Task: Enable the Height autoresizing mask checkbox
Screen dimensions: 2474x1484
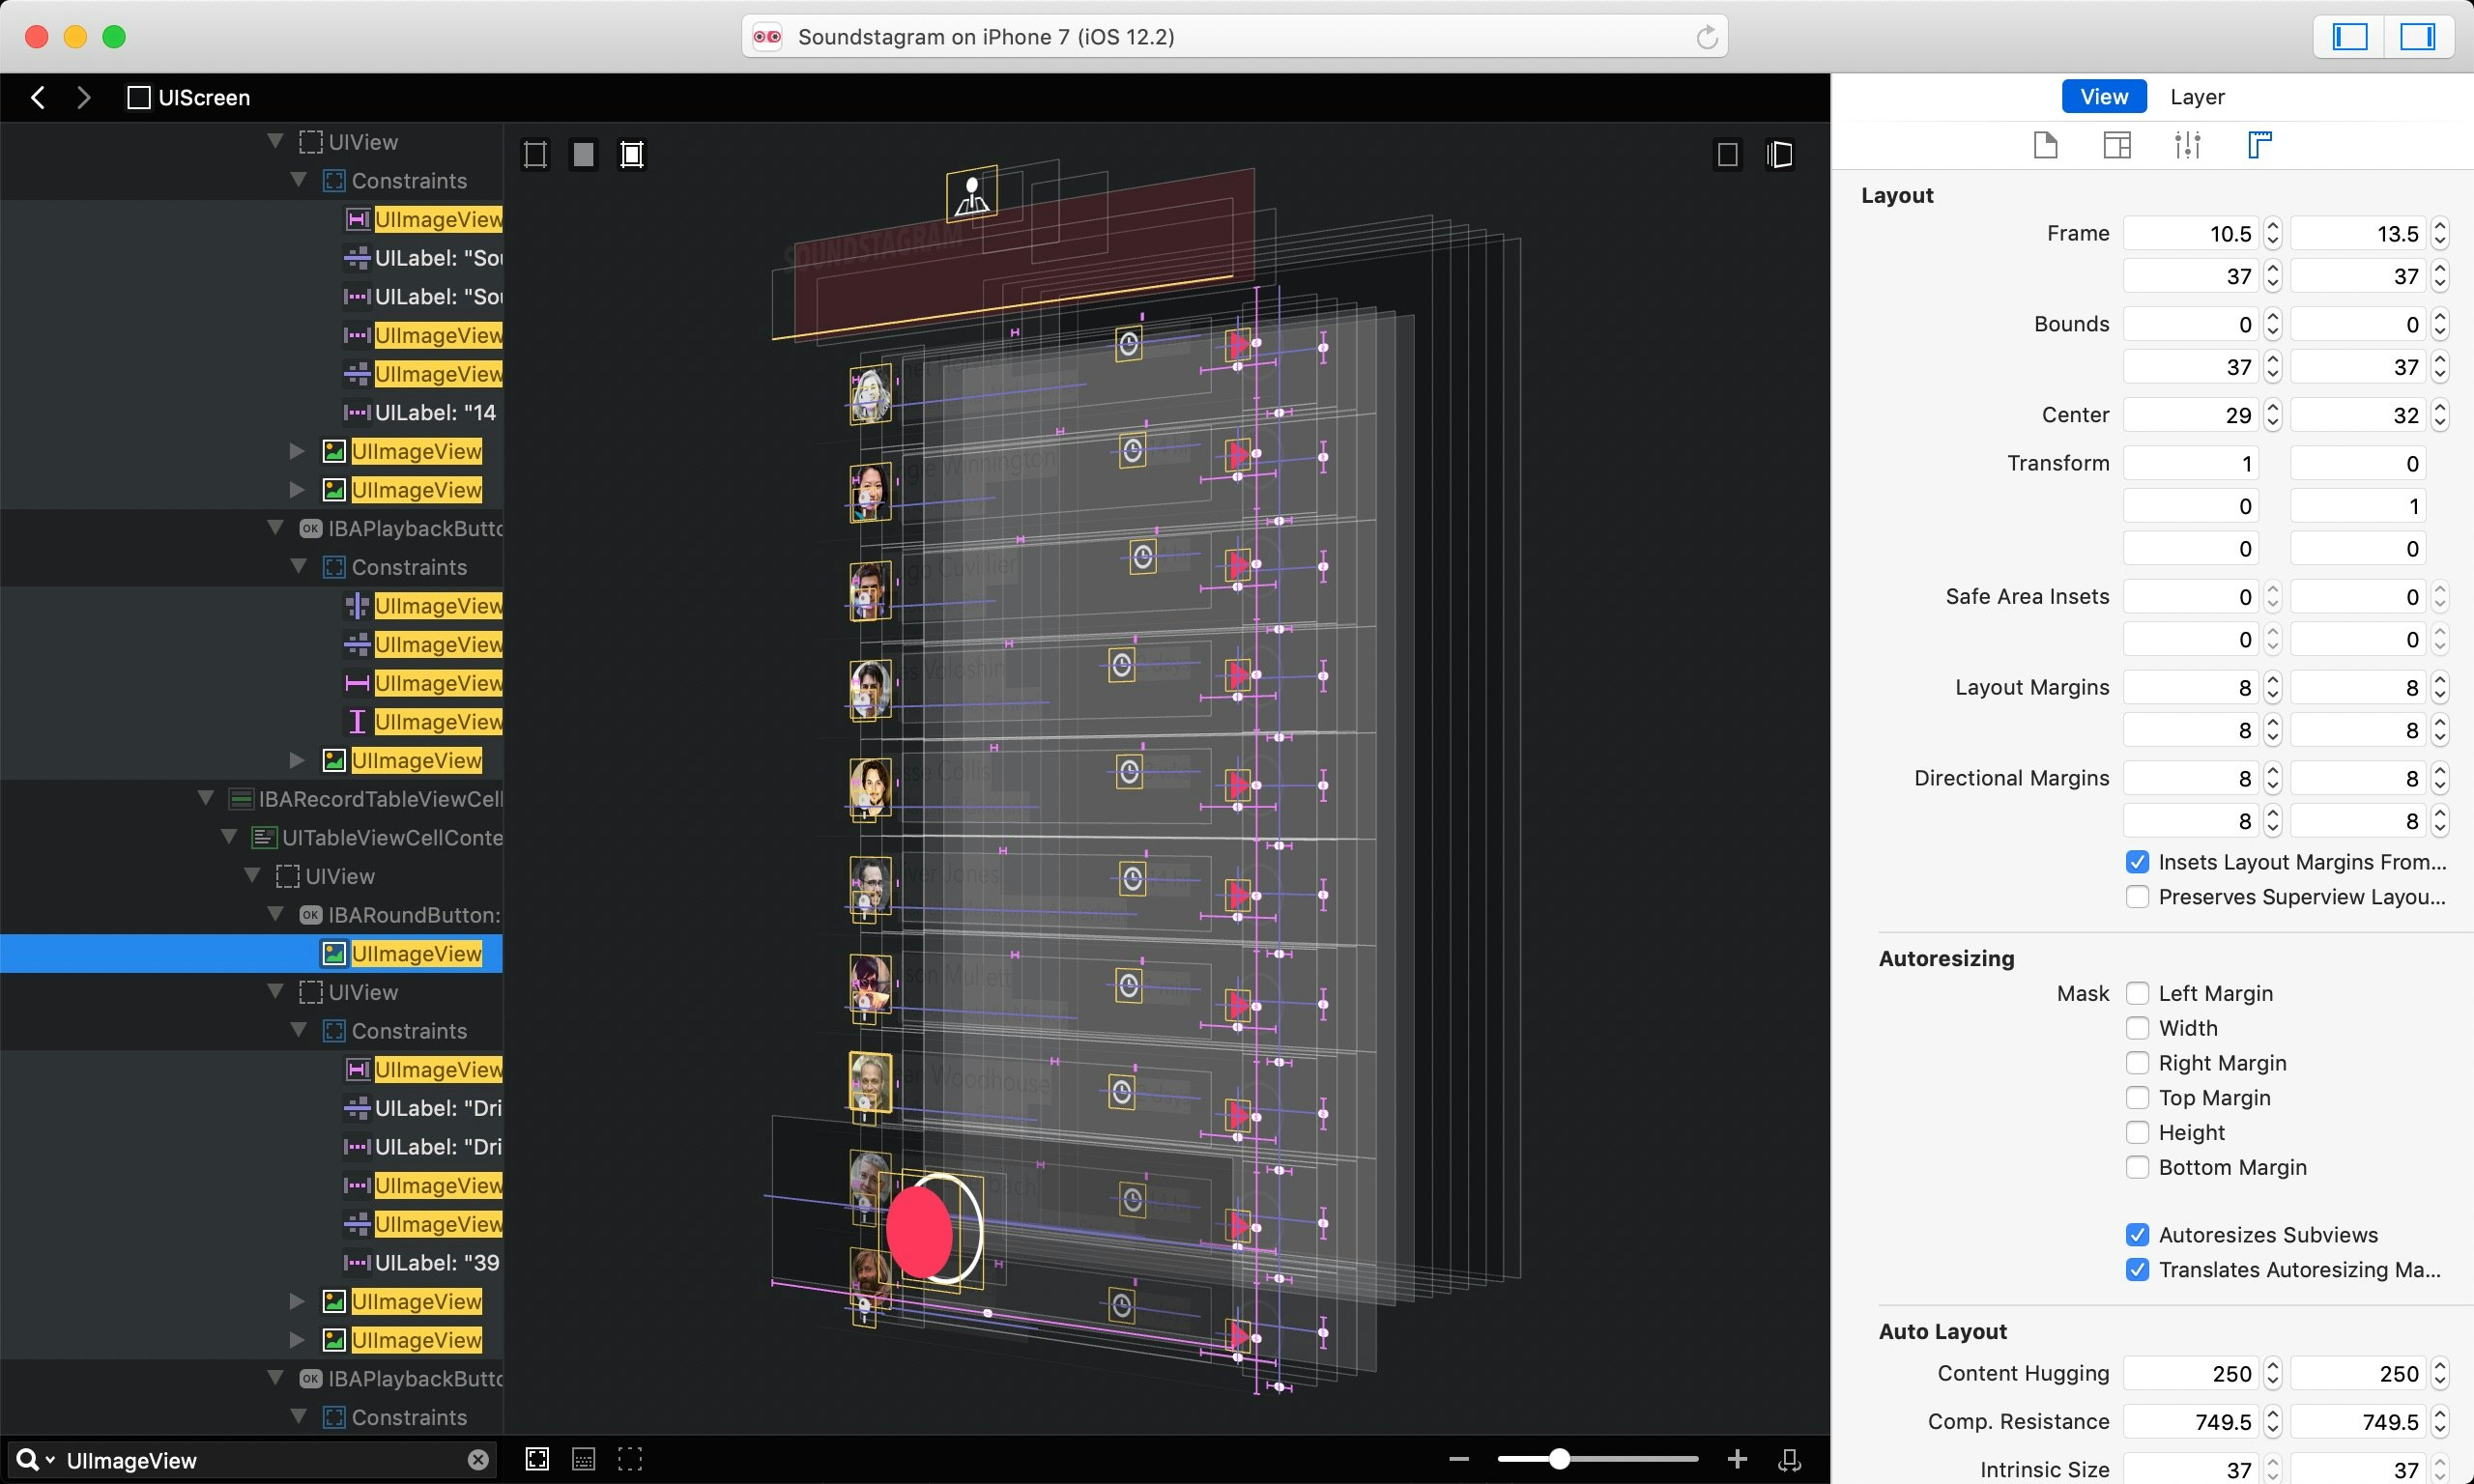Action: pyautogui.click(x=2138, y=1132)
